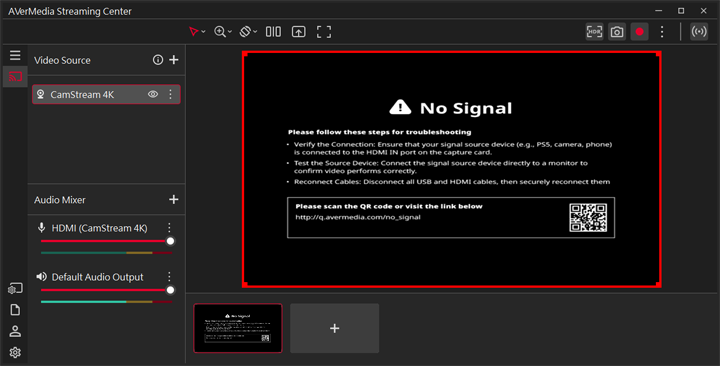Start live streaming broadcast

point(699,32)
